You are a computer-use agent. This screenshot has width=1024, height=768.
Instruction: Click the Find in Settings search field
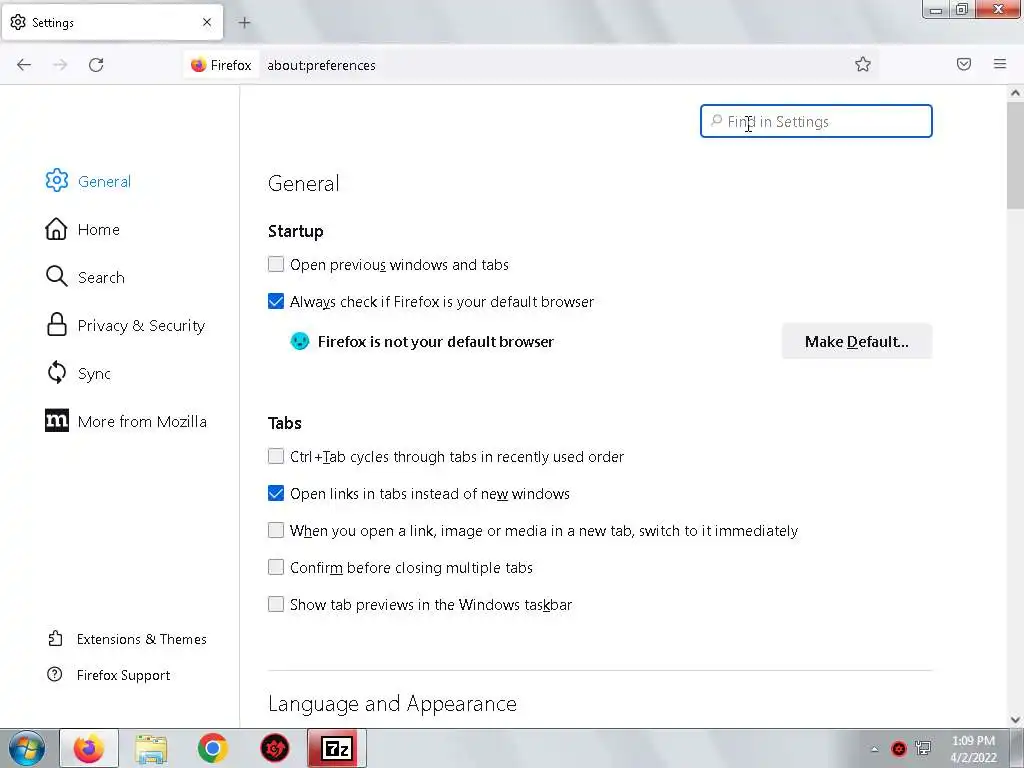pos(816,121)
